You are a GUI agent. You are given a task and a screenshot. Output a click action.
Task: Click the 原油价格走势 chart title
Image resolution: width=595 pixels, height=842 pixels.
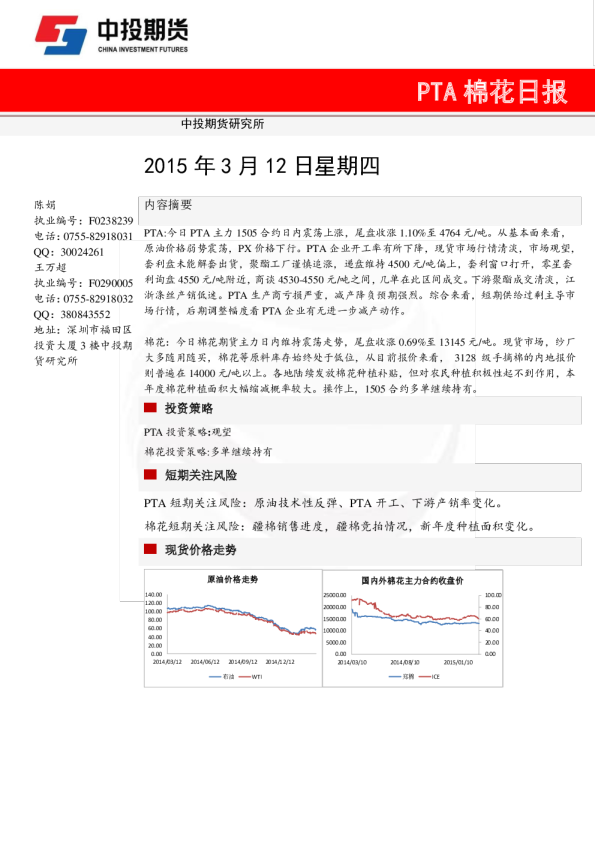[x=233, y=579]
